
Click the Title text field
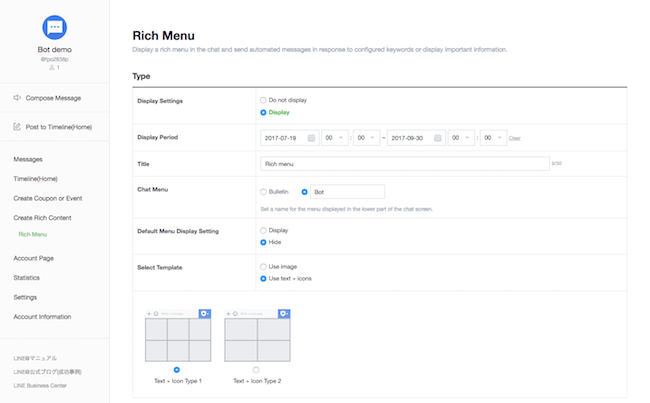click(404, 162)
